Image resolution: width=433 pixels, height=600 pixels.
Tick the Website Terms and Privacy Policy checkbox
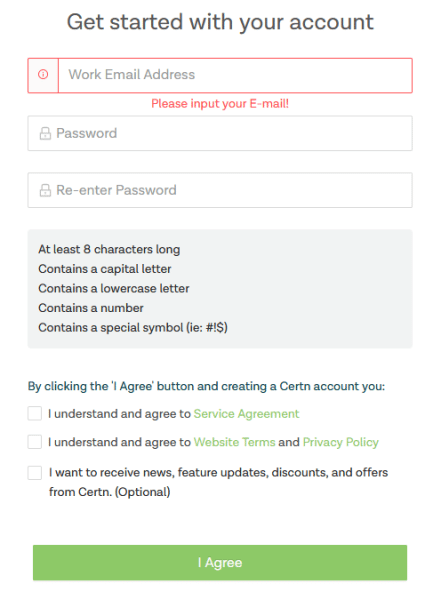pos(34,442)
